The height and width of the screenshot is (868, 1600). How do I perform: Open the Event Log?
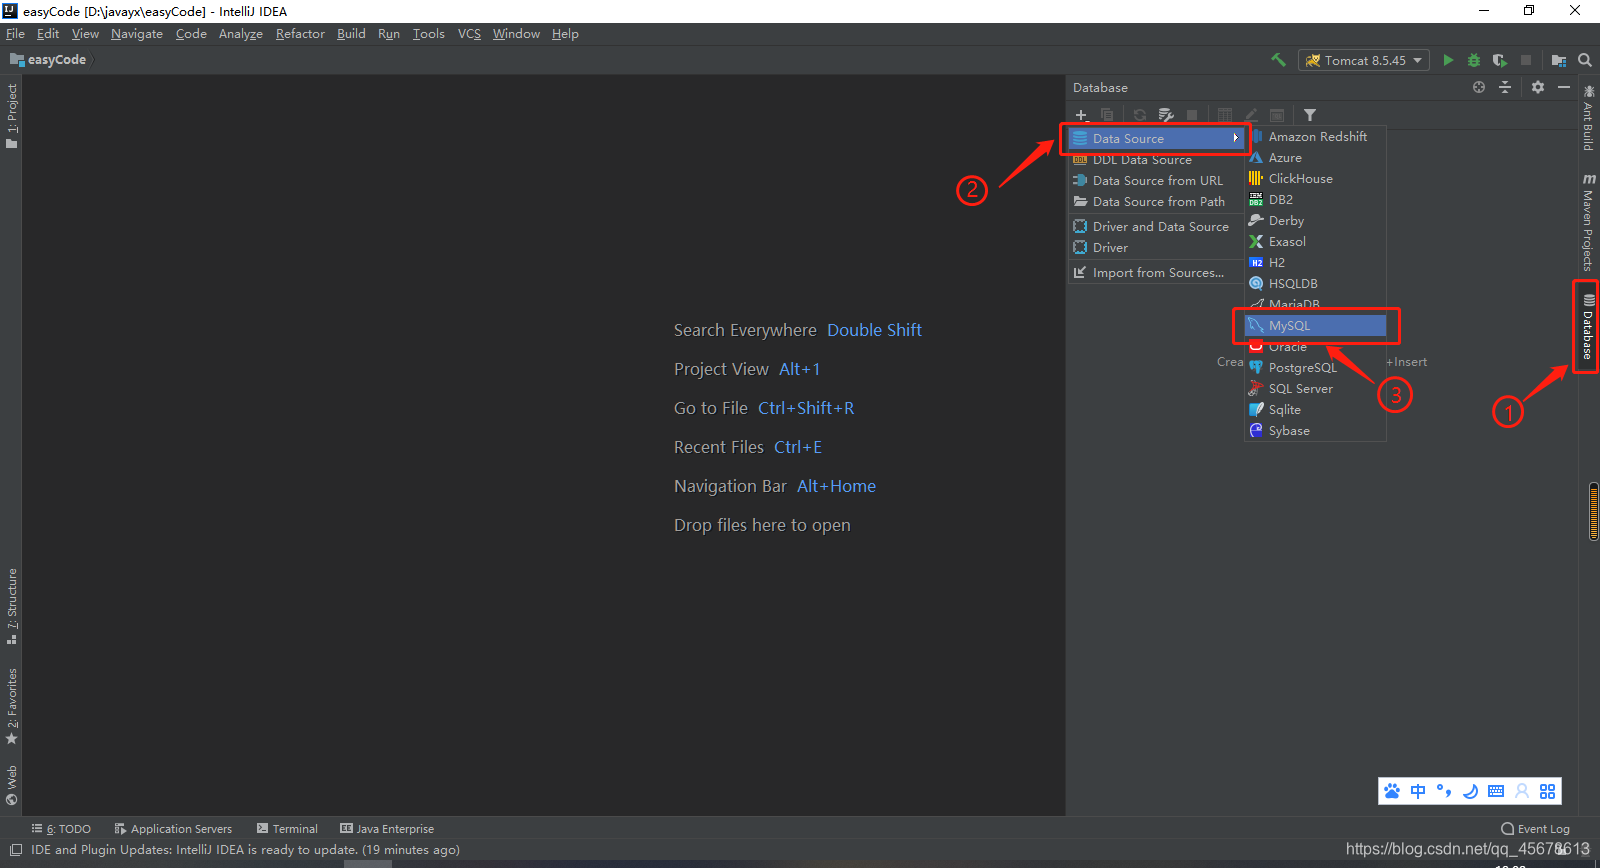[1535, 829]
